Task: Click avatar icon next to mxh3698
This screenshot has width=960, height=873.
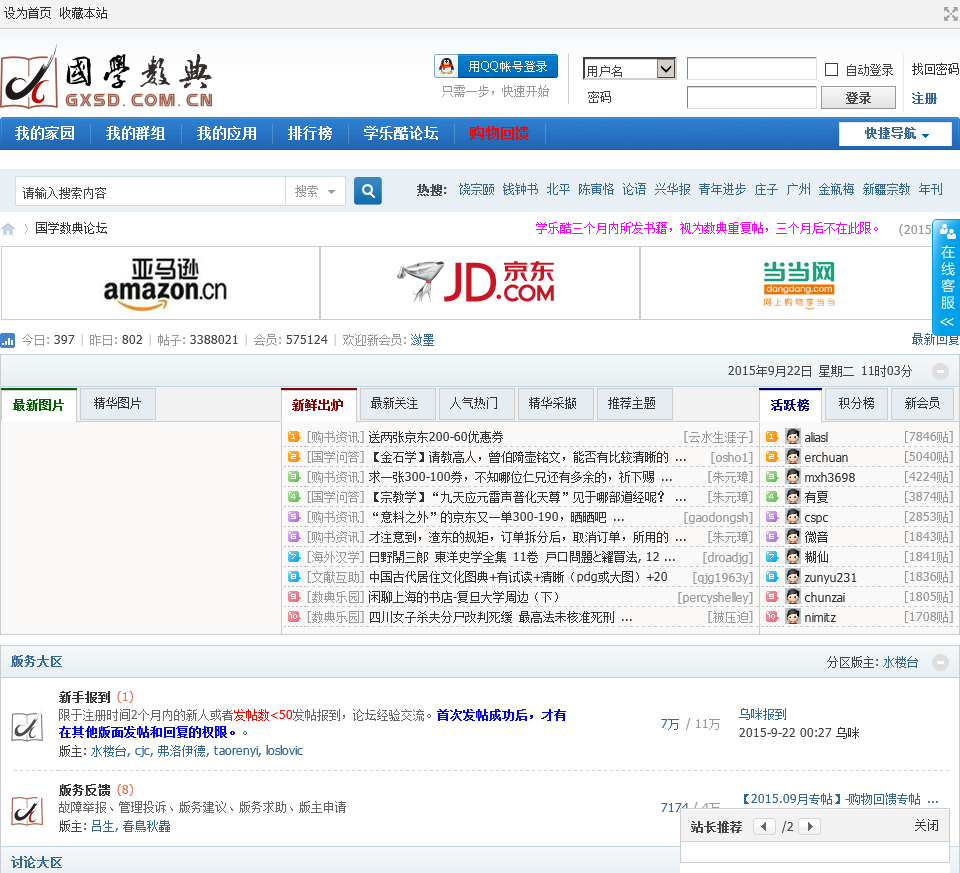Action: [793, 477]
